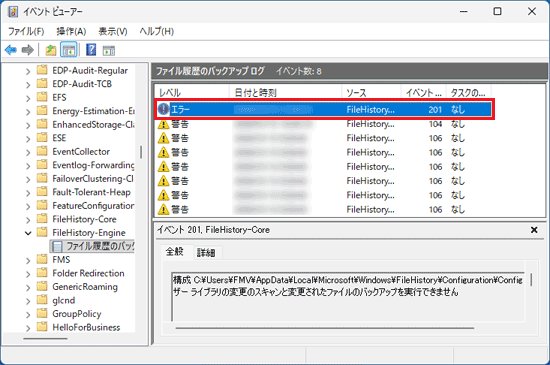
Task: Switch to the 全般 tab
Action: point(175,251)
